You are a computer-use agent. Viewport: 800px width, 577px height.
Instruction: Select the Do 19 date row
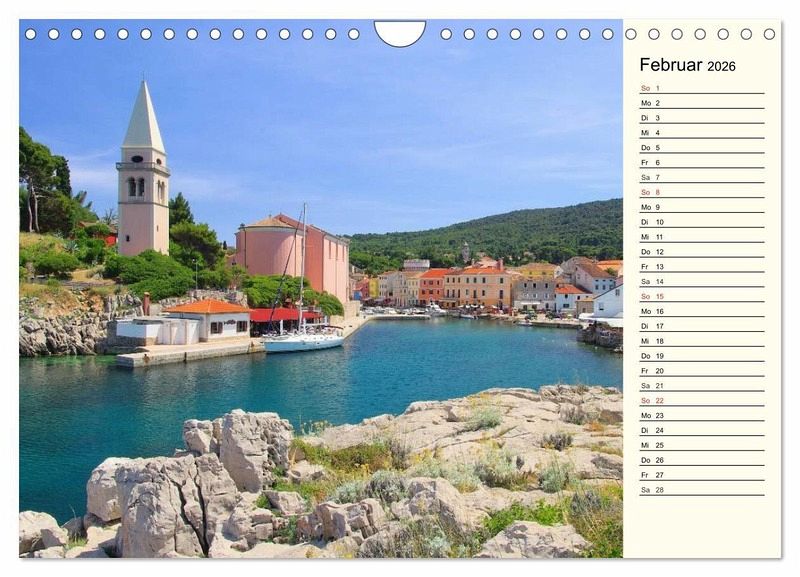point(702,356)
